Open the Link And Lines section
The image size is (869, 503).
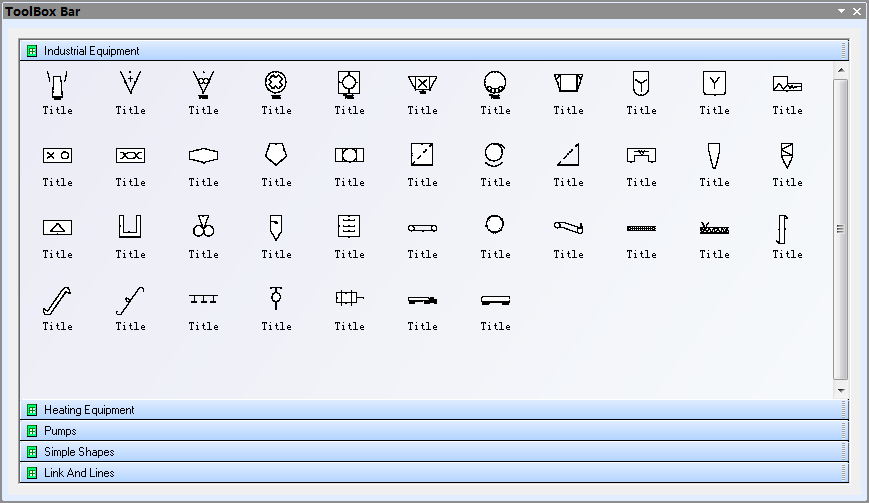tap(79, 473)
